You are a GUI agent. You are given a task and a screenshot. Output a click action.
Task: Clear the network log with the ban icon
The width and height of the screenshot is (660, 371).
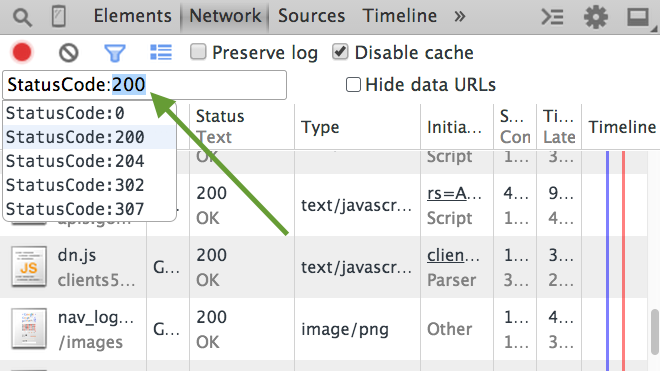69,53
